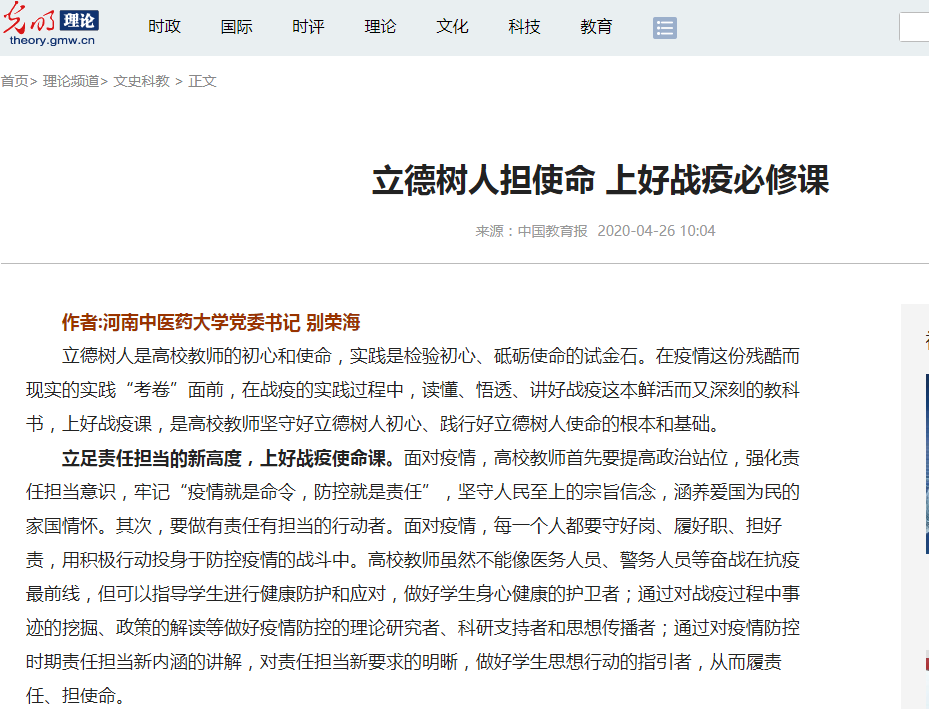Navigate to the 教育 section
The height and width of the screenshot is (709, 929).
click(x=596, y=27)
